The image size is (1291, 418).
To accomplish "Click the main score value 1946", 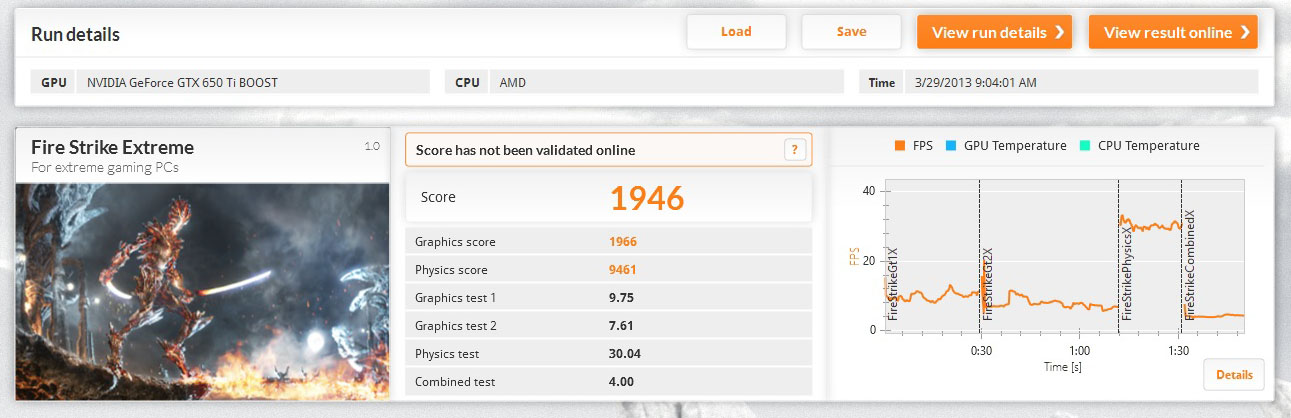I will 647,198.
